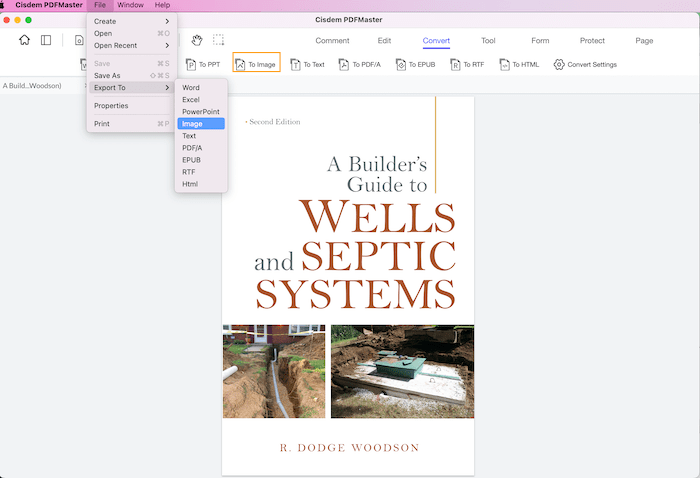Image resolution: width=700 pixels, height=478 pixels.
Task: Open the File menu in menu bar
Action: [100, 5]
